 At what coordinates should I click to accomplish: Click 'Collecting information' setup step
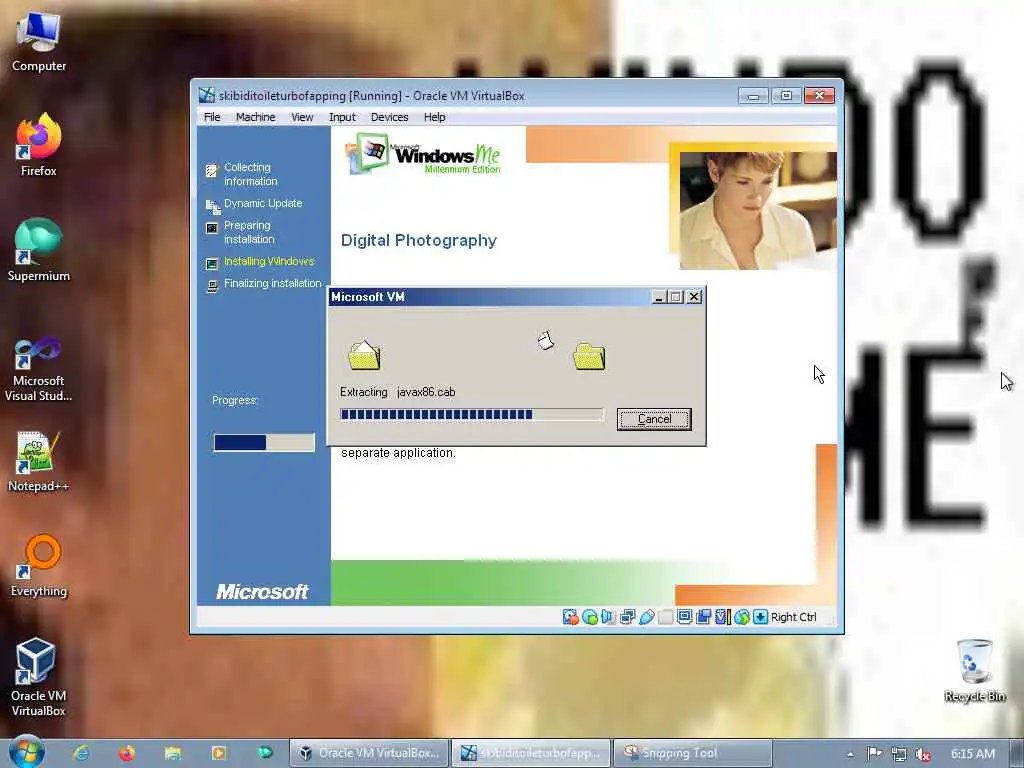tap(250, 174)
